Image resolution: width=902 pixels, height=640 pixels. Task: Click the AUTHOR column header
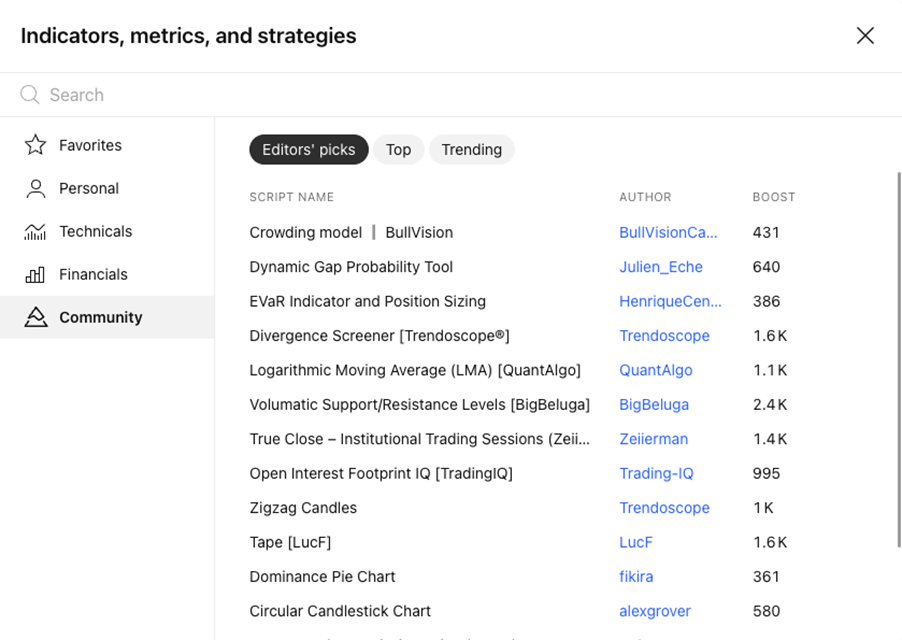[x=645, y=197]
